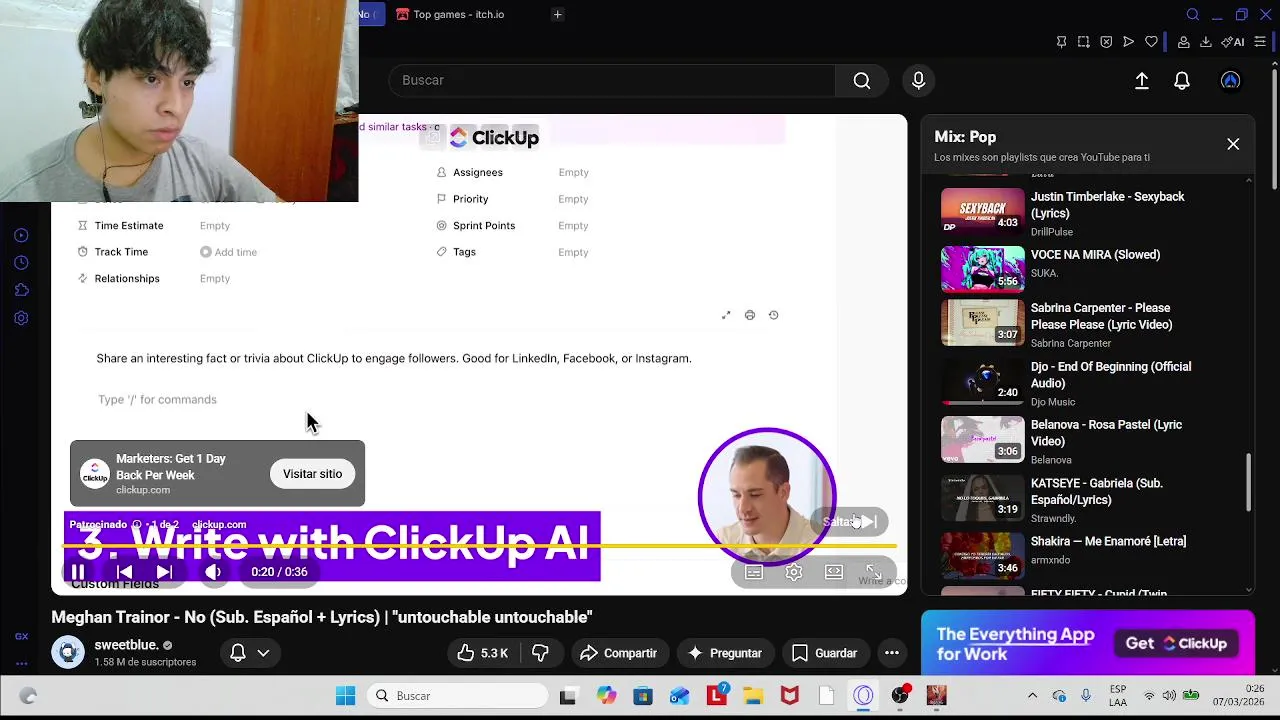Click the YouTube search input field
Image resolution: width=1280 pixels, height=720 pixels.
pos(612,80)
